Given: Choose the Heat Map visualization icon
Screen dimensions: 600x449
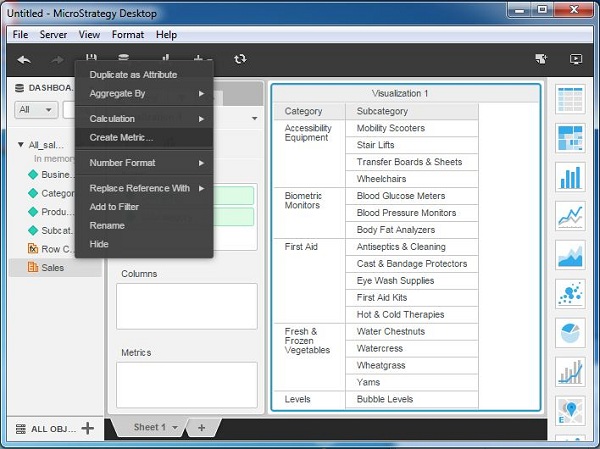Looking at the screenshot, I should point(571,138).
